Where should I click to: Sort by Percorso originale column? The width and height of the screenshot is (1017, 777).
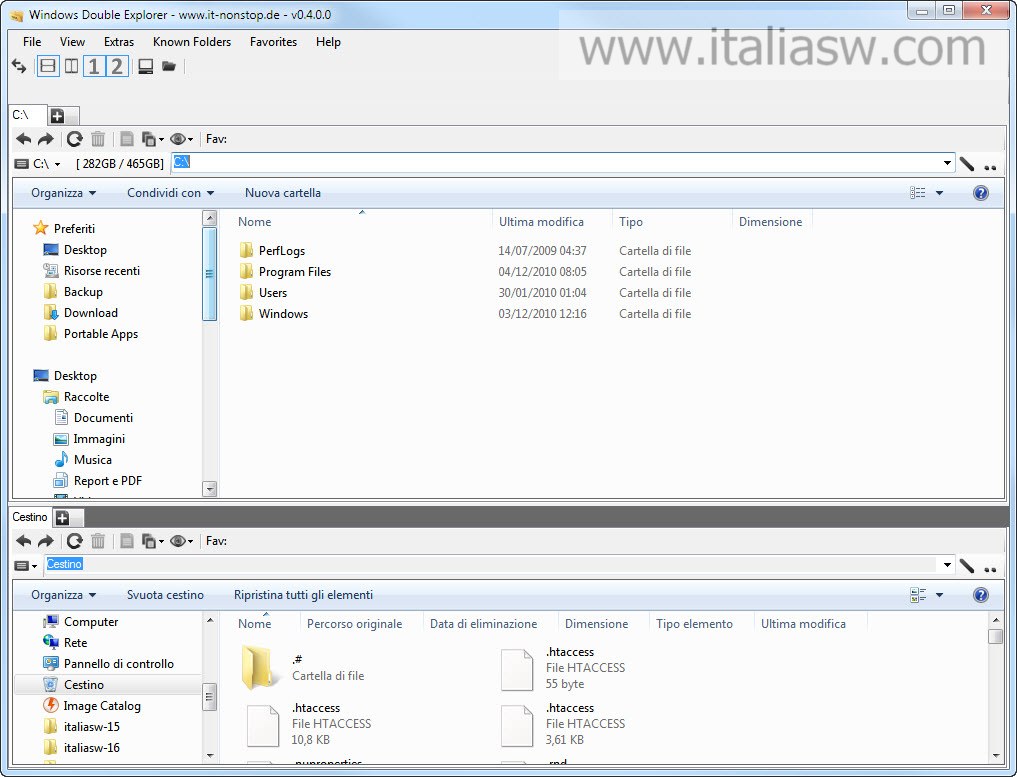(x=354, y=624)
